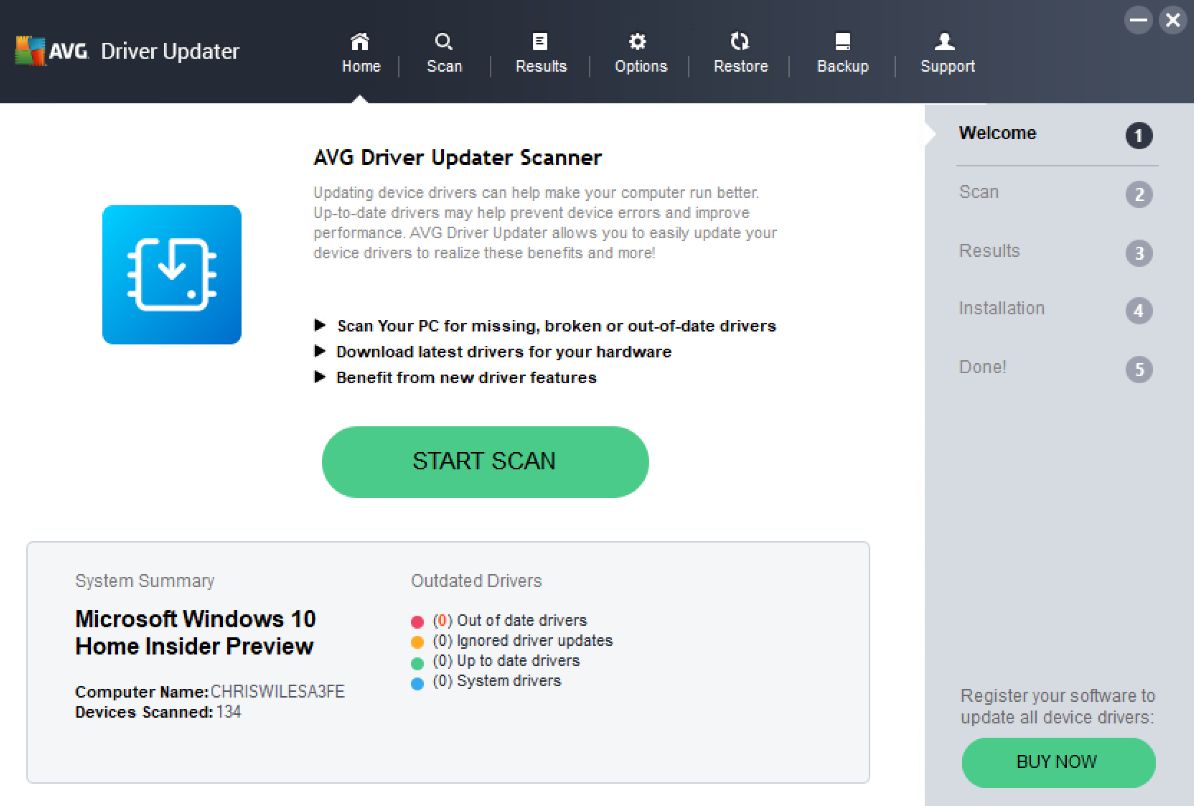Click the AVG Driver Updater Scanner heading
Image resolution: width=1194 pixels, height=806 pixels.
(458, 158)
